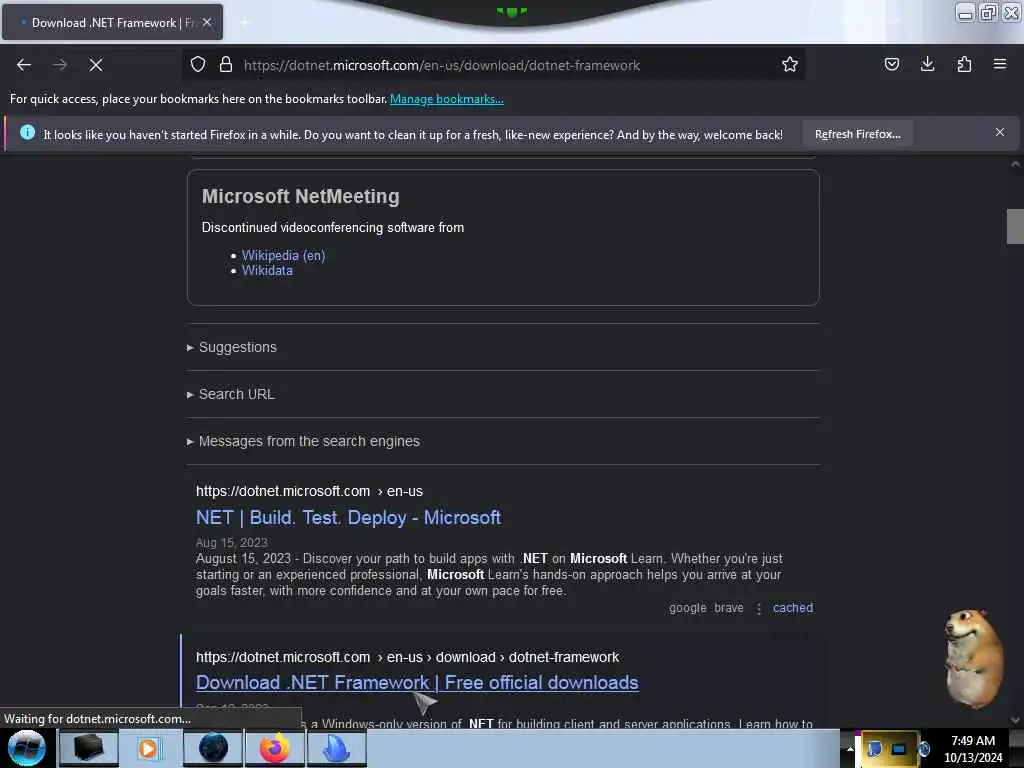Show hidden system tray icons

(x=850, y=748)
